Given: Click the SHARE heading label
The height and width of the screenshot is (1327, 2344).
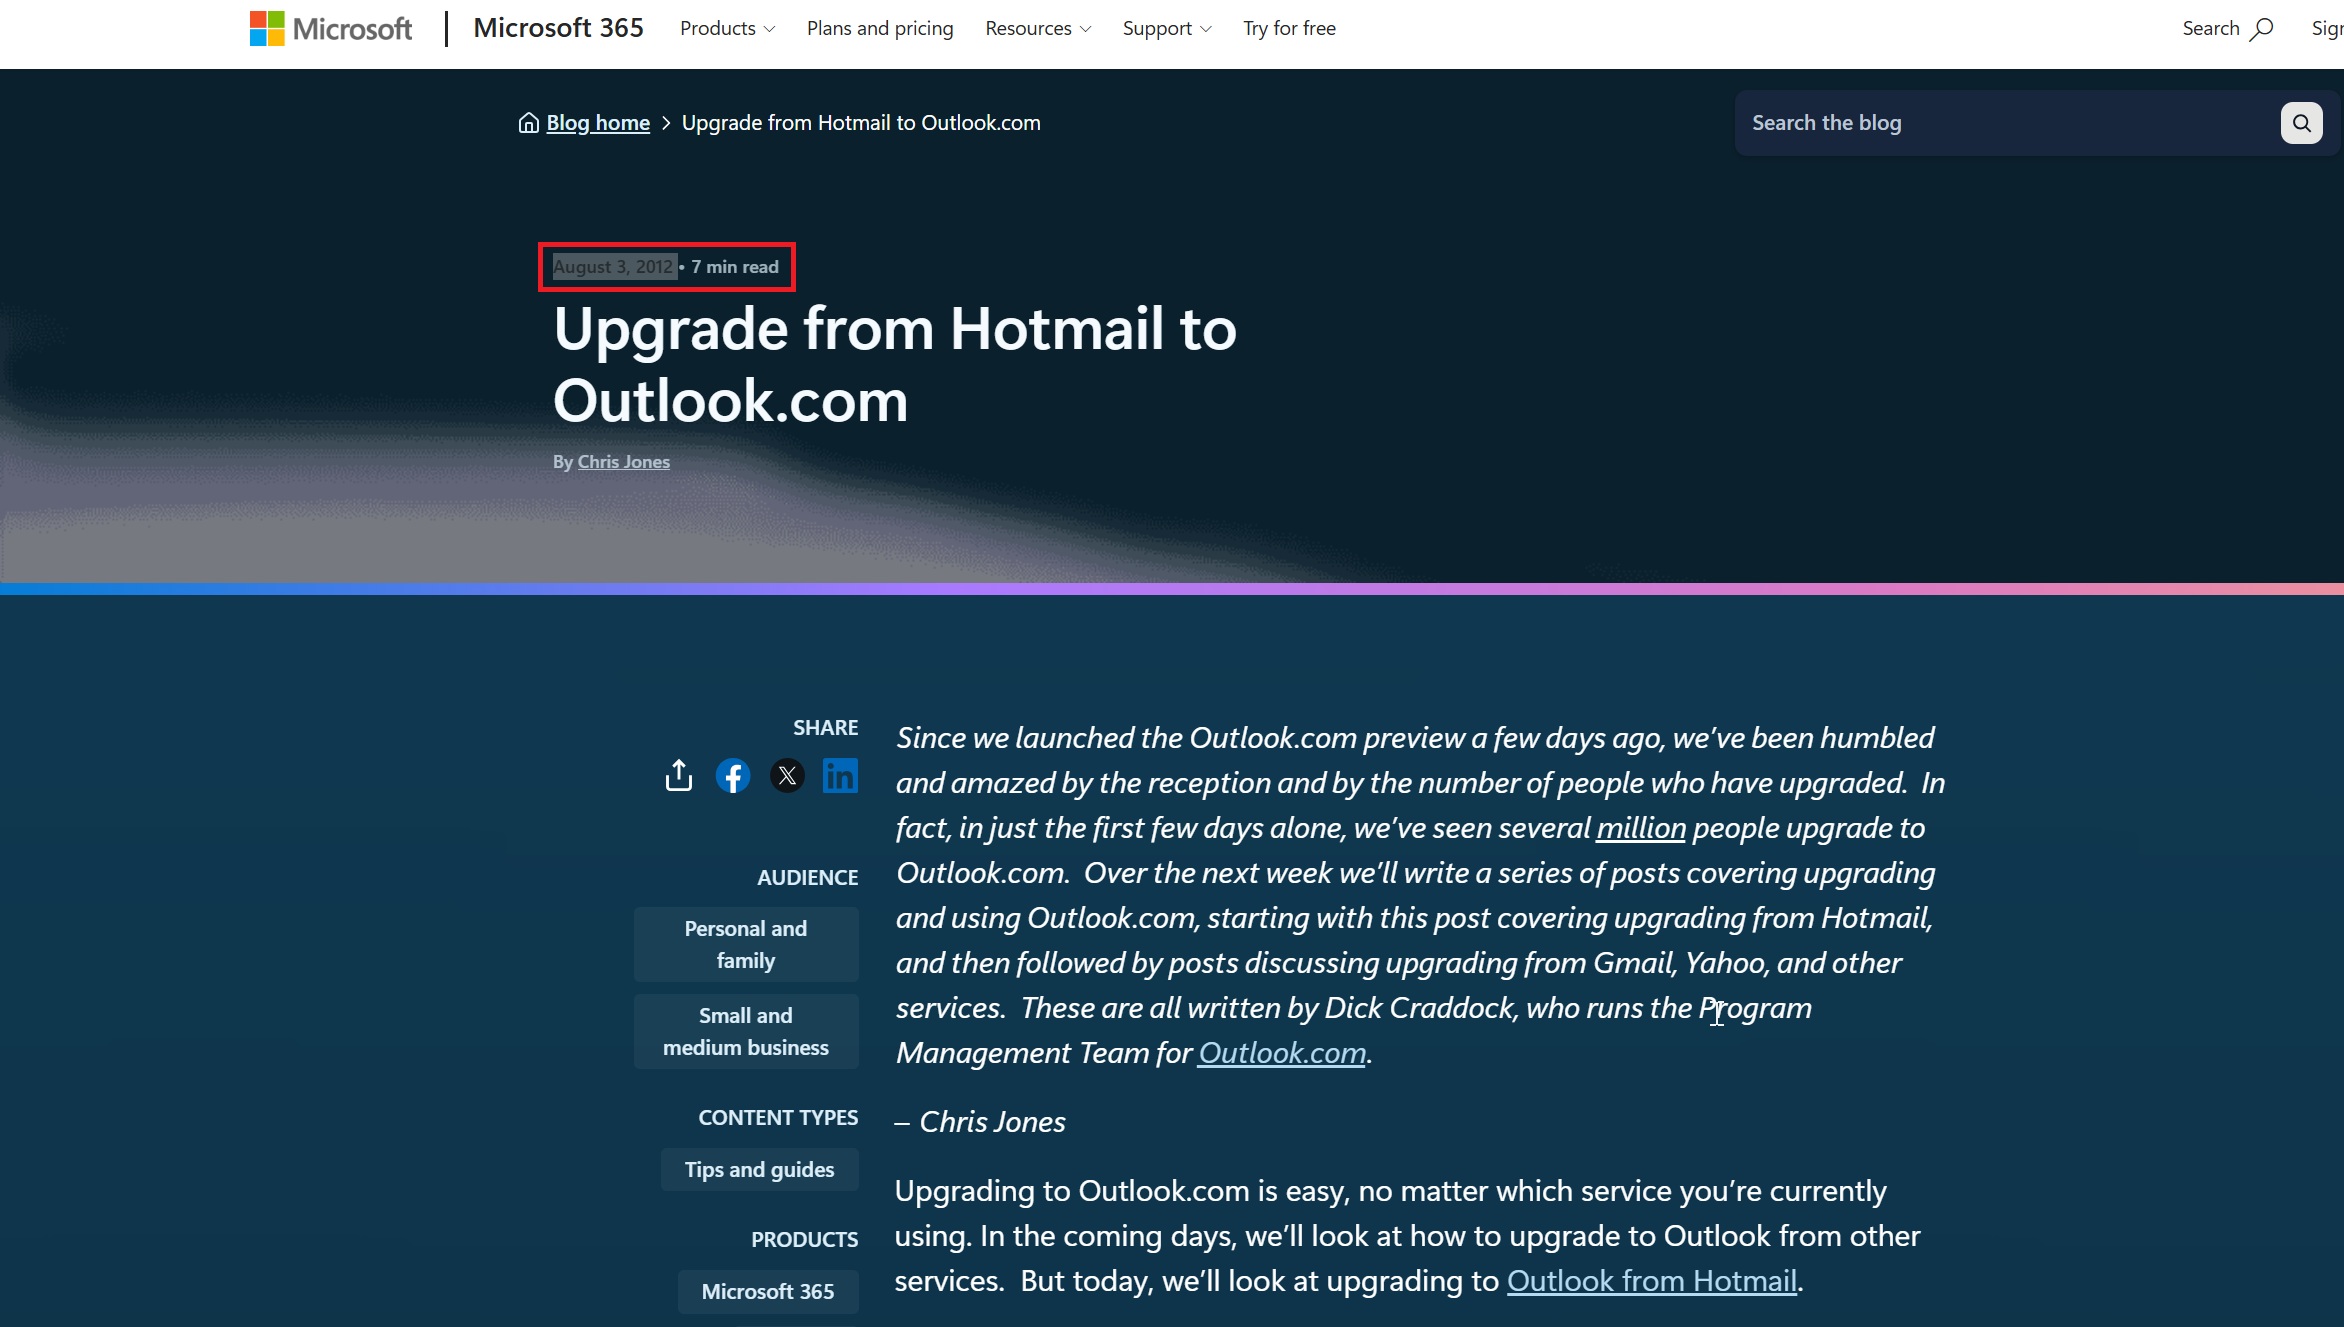Looking at the screenshot, I should 825,728.
